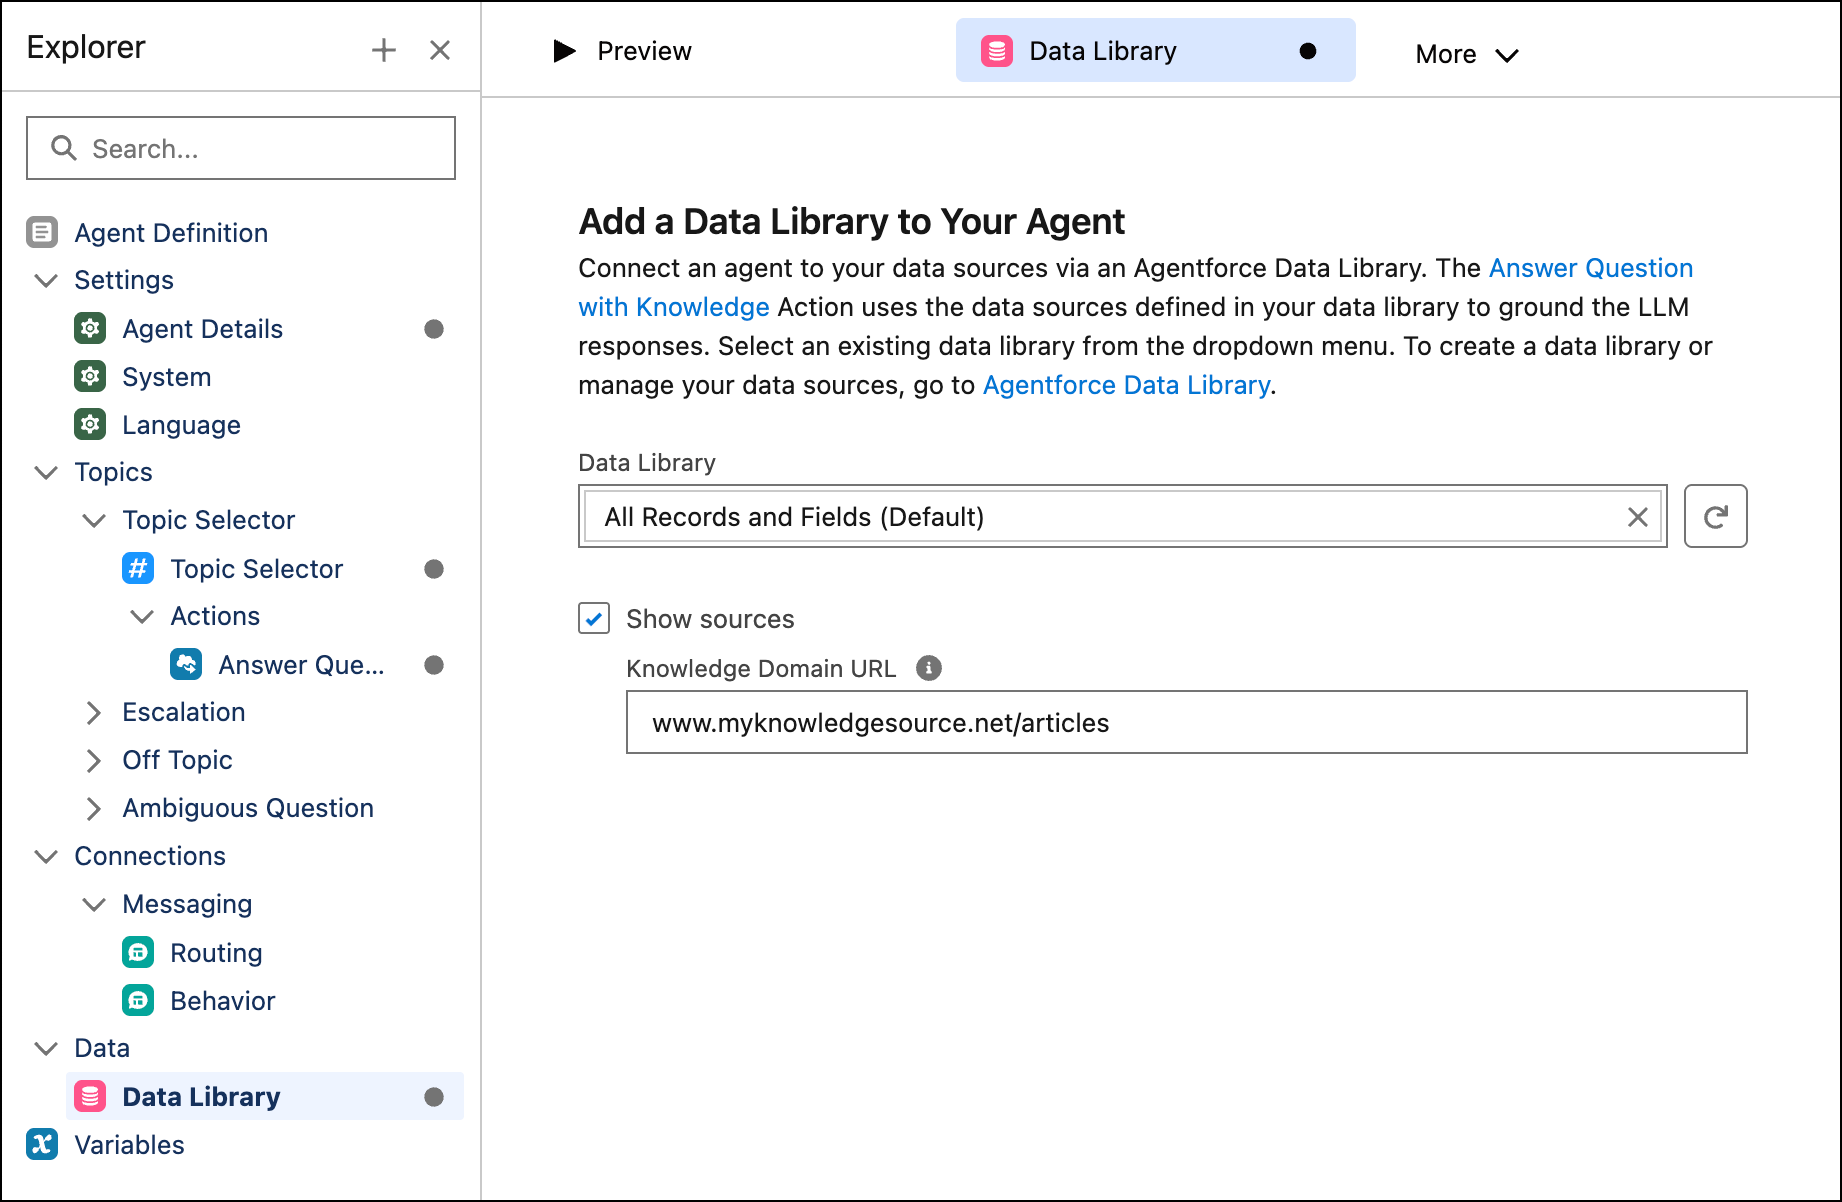Click the unsaved dot on Data Library tab
The width and height of the screenshot is (1842, 1202).
coord(1308,51)
